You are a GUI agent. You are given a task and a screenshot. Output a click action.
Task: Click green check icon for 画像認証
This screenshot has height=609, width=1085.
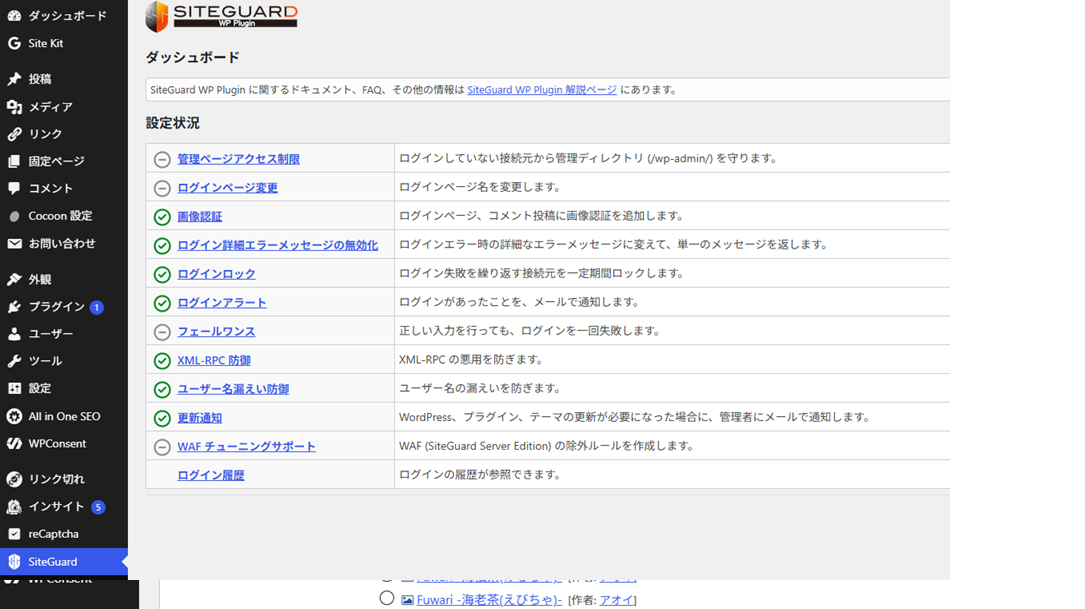162,217
